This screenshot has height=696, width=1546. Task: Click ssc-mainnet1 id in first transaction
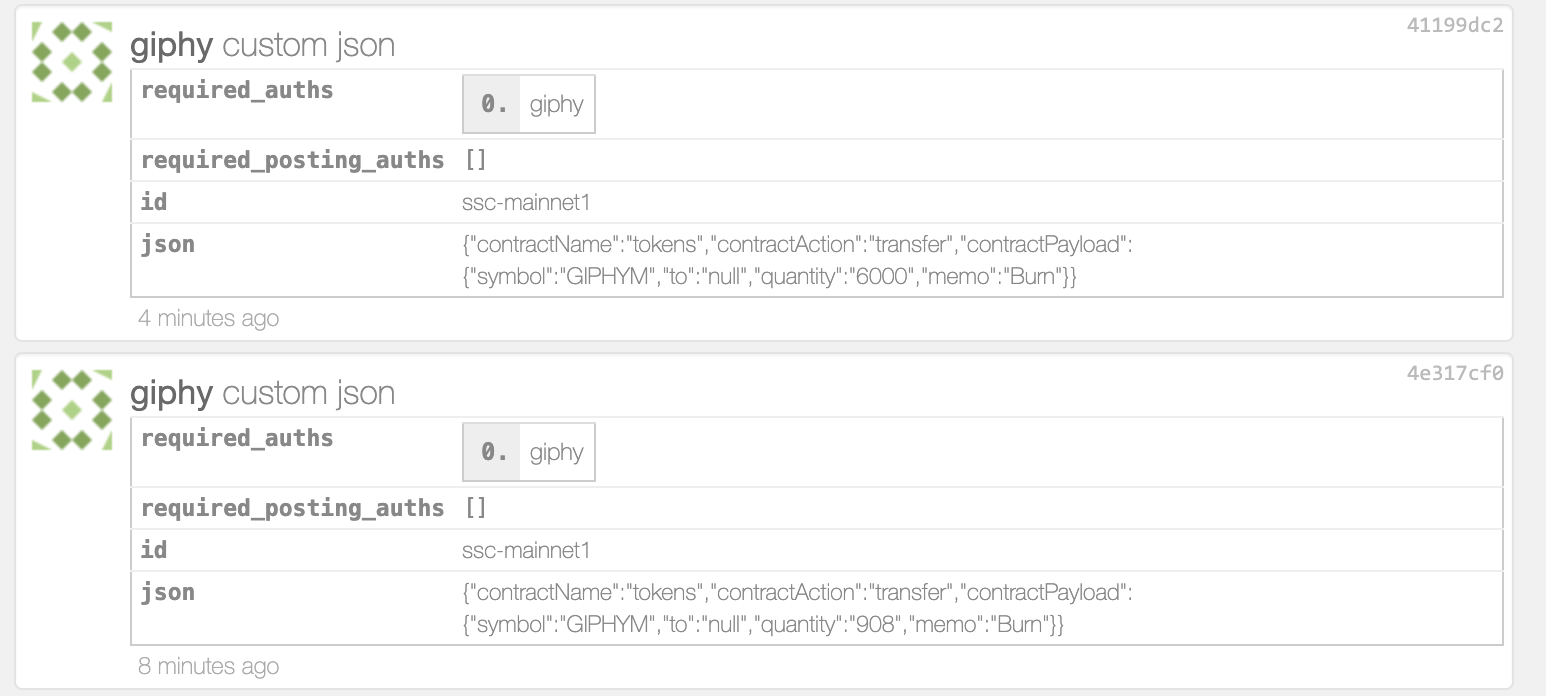tap(526, 202)
